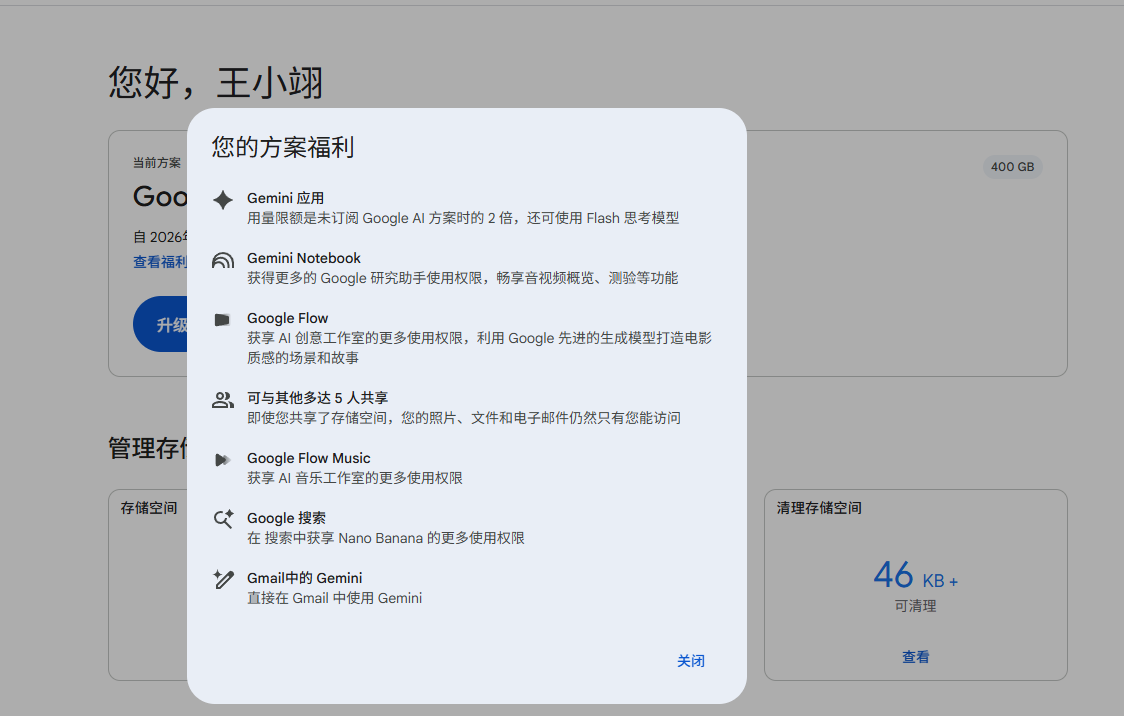
Task: Click the 400 GB storage badge
Action: pyautogui.click(x=1012, y=167)
